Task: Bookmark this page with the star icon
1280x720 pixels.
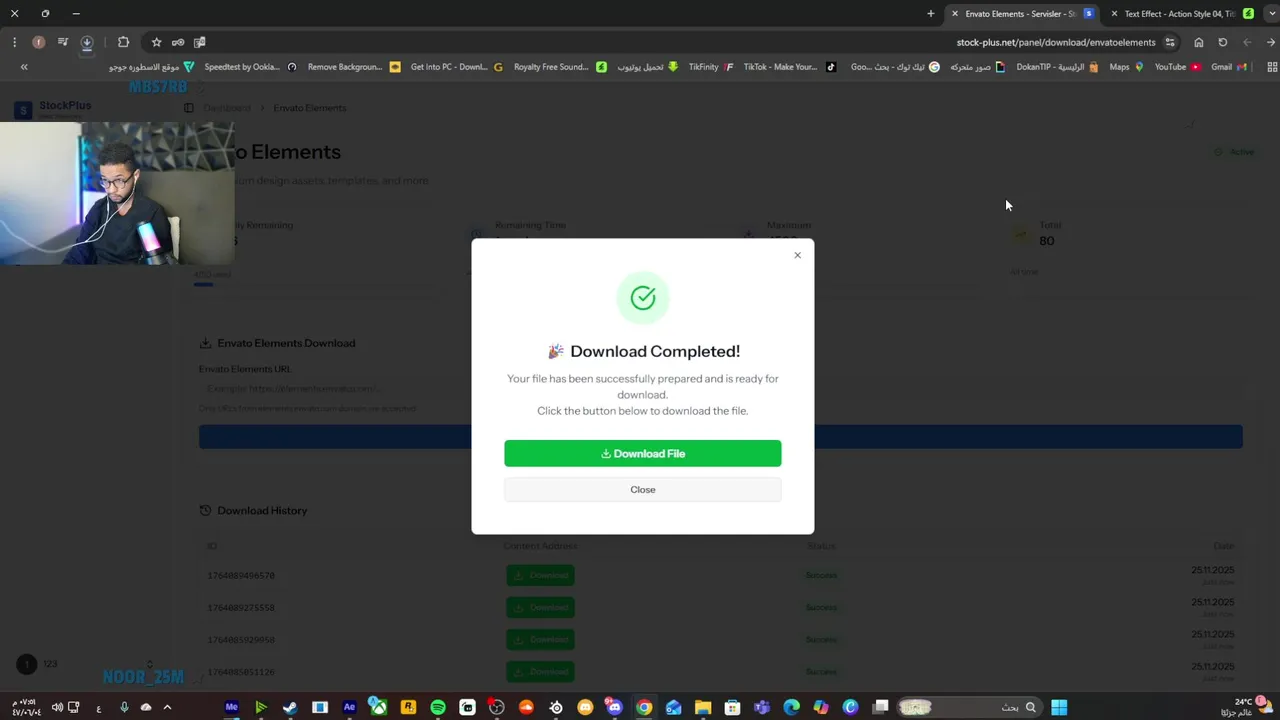Action: click(156, 42)
